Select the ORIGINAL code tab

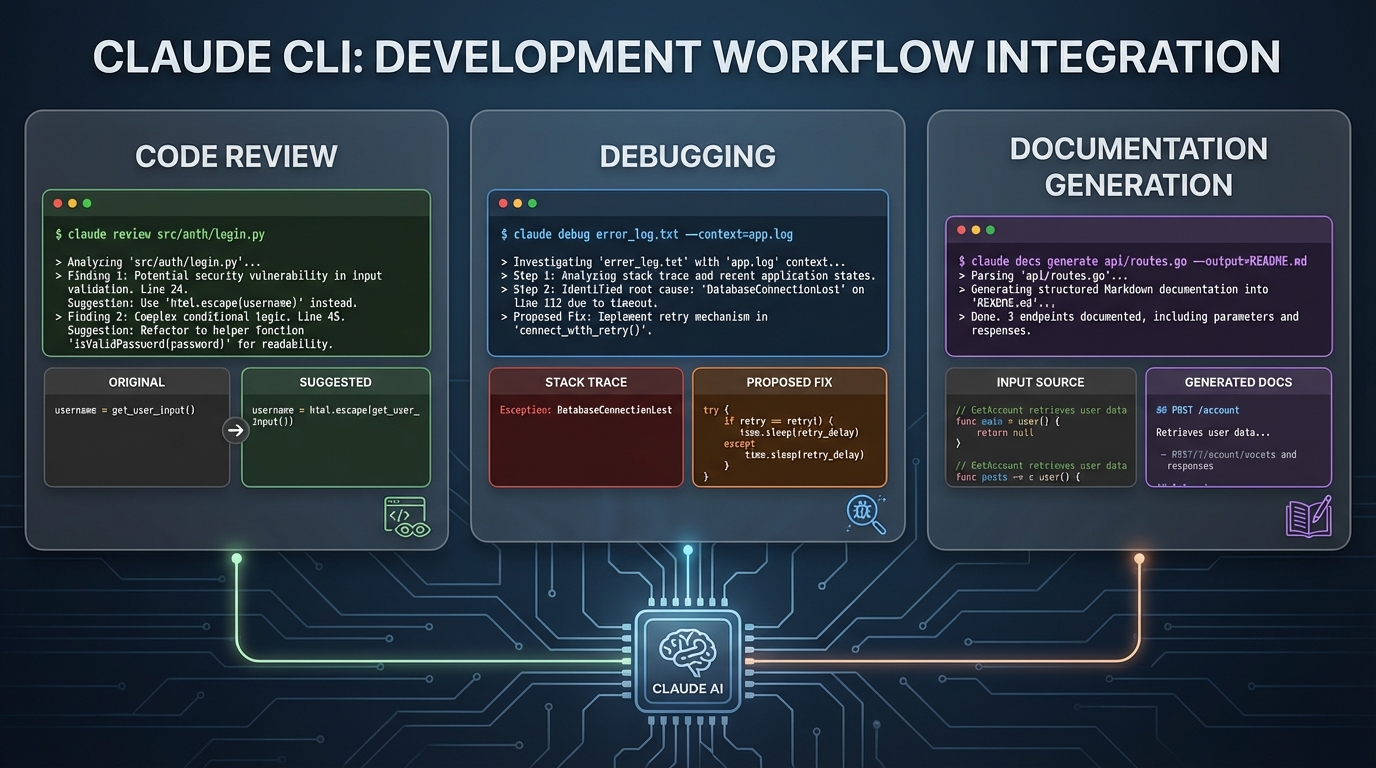[136, 382]
